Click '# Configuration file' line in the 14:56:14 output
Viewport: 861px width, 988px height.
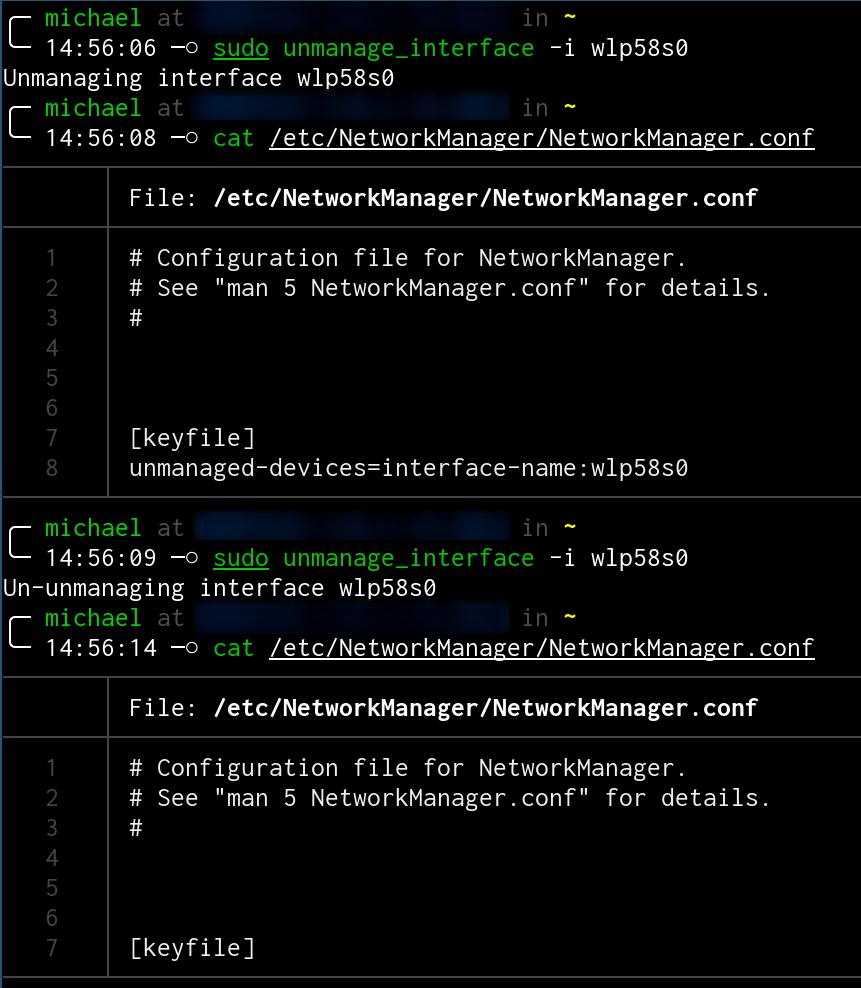[x=407, y=768]
